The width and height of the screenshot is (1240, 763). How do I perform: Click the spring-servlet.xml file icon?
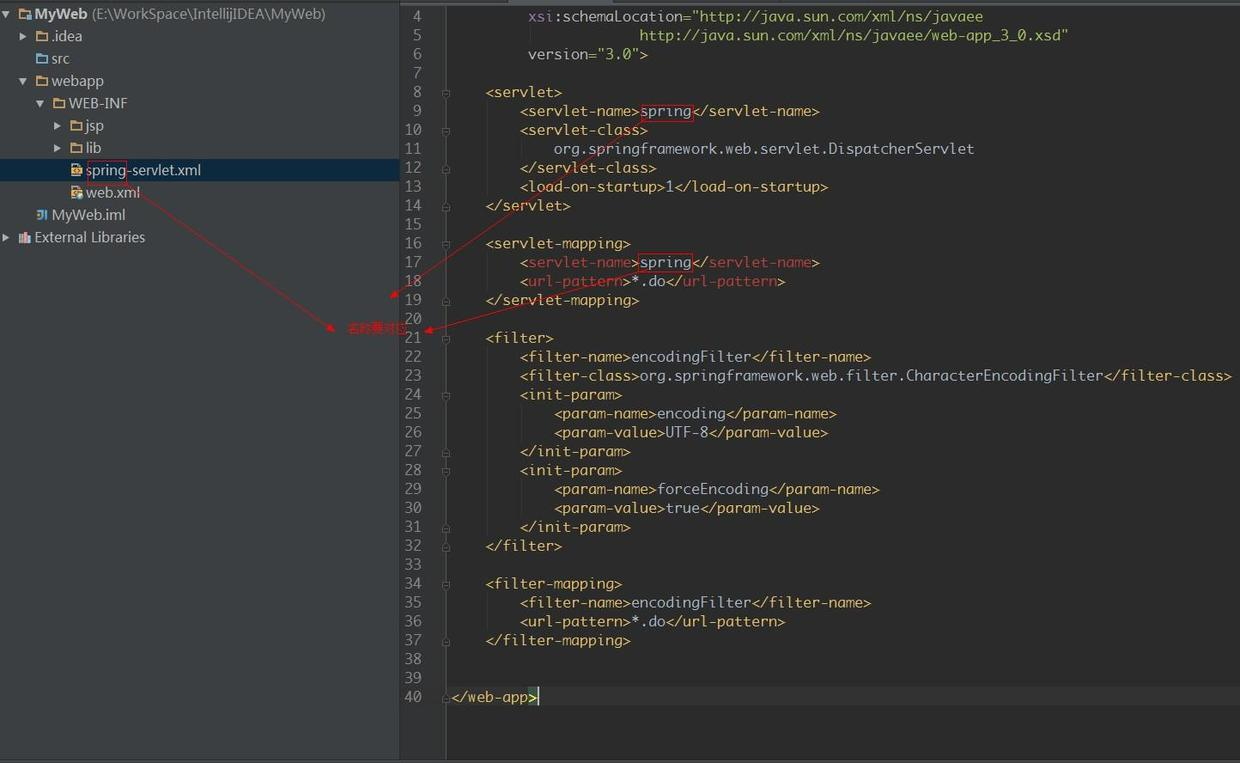(77, 170)
